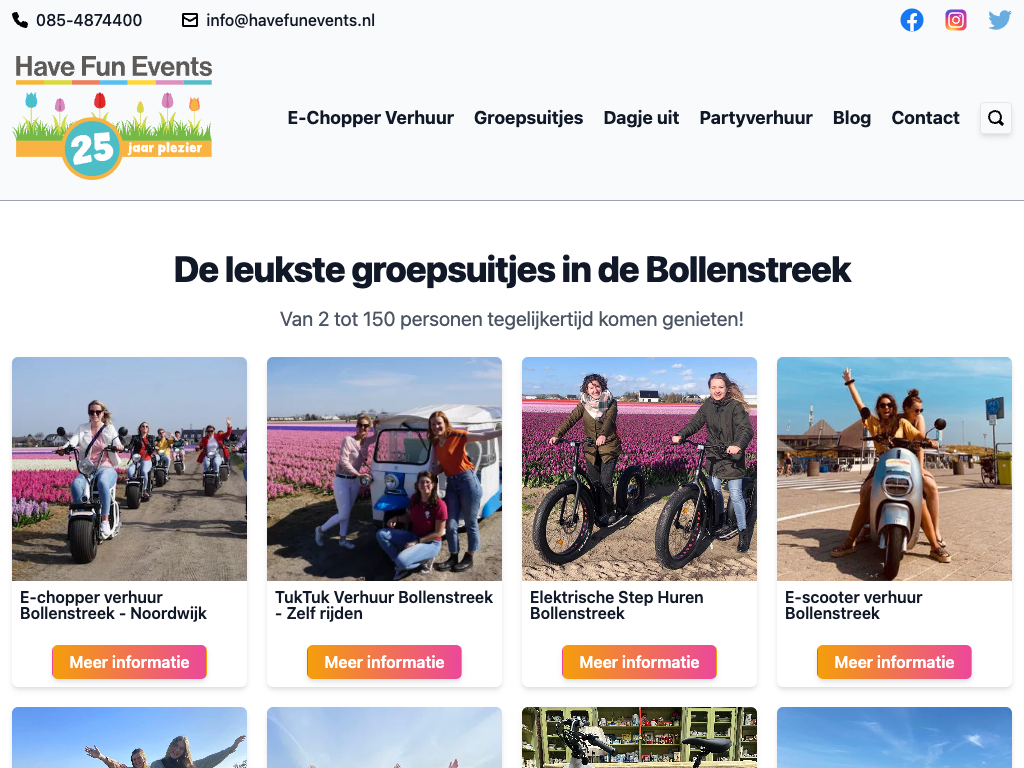Open the Instagram social icon
Image resolution: width=1024 pixels, height=768 pixels.
point(955,20)
